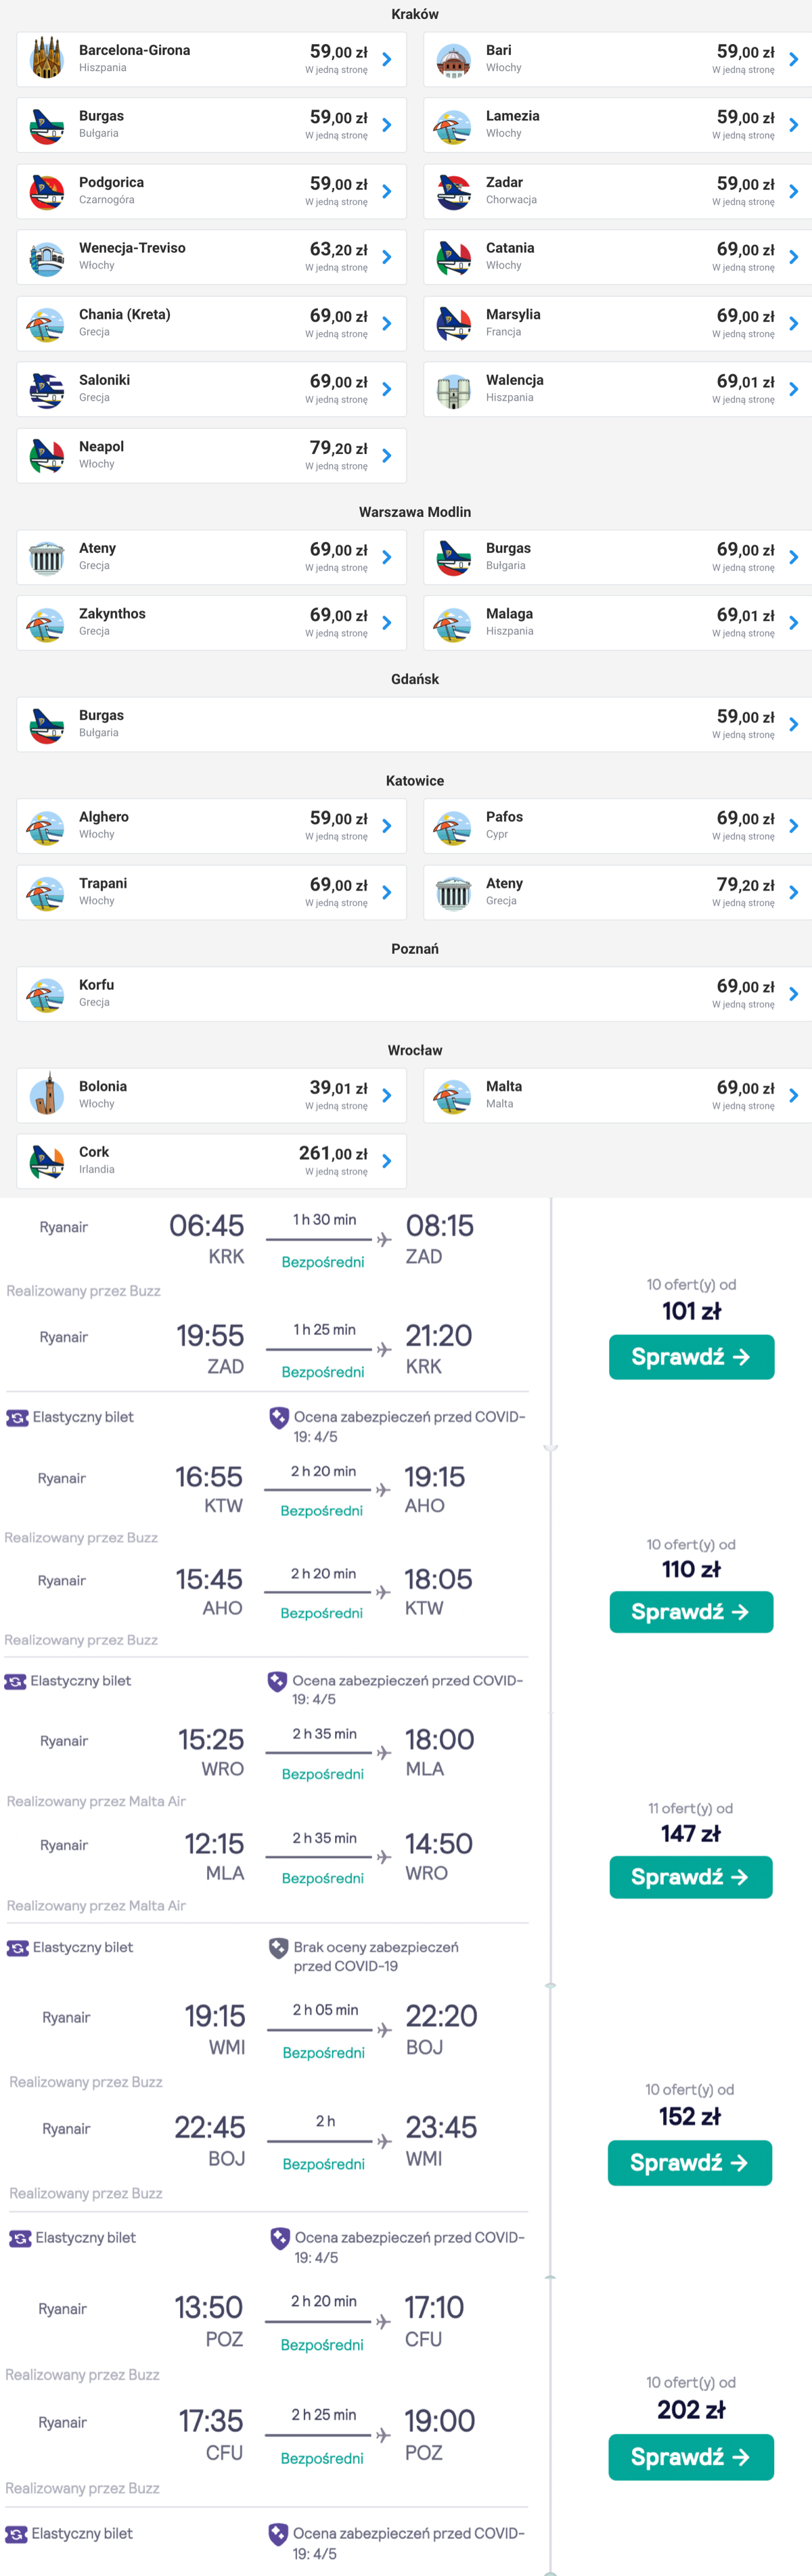Click the Cork plane tail flag icon

[46, 1162]
